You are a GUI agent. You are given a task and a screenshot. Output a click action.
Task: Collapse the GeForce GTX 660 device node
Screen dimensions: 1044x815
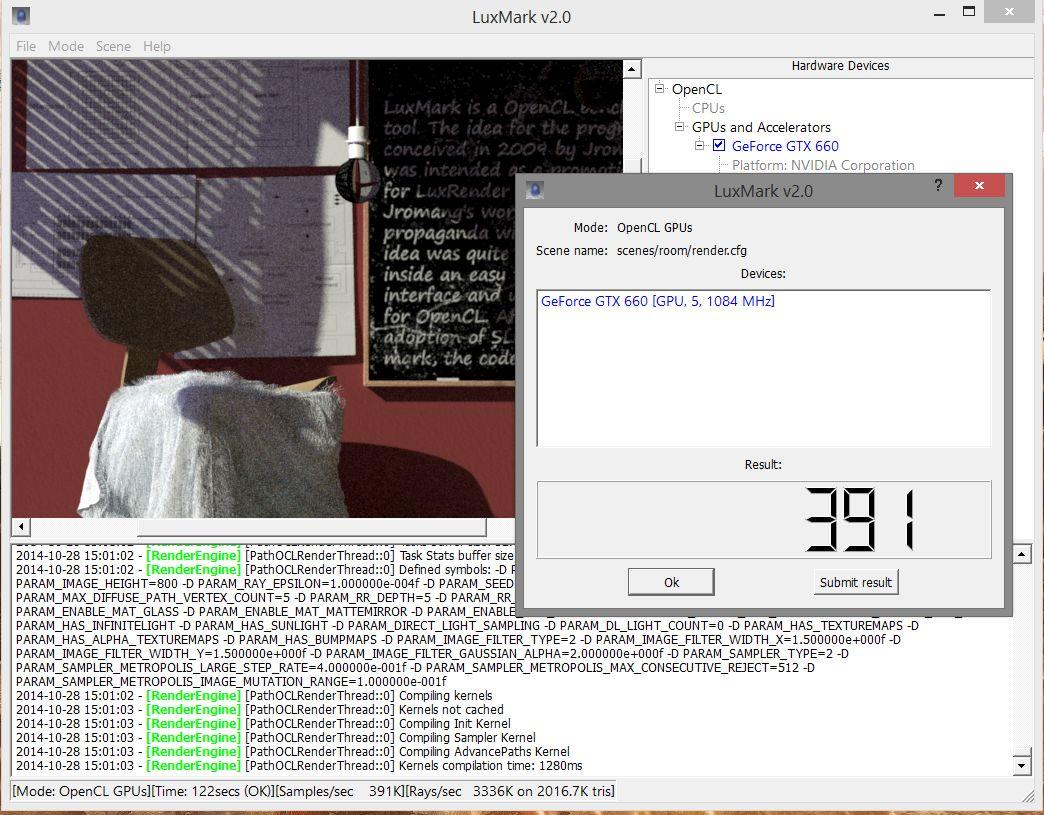699,144
